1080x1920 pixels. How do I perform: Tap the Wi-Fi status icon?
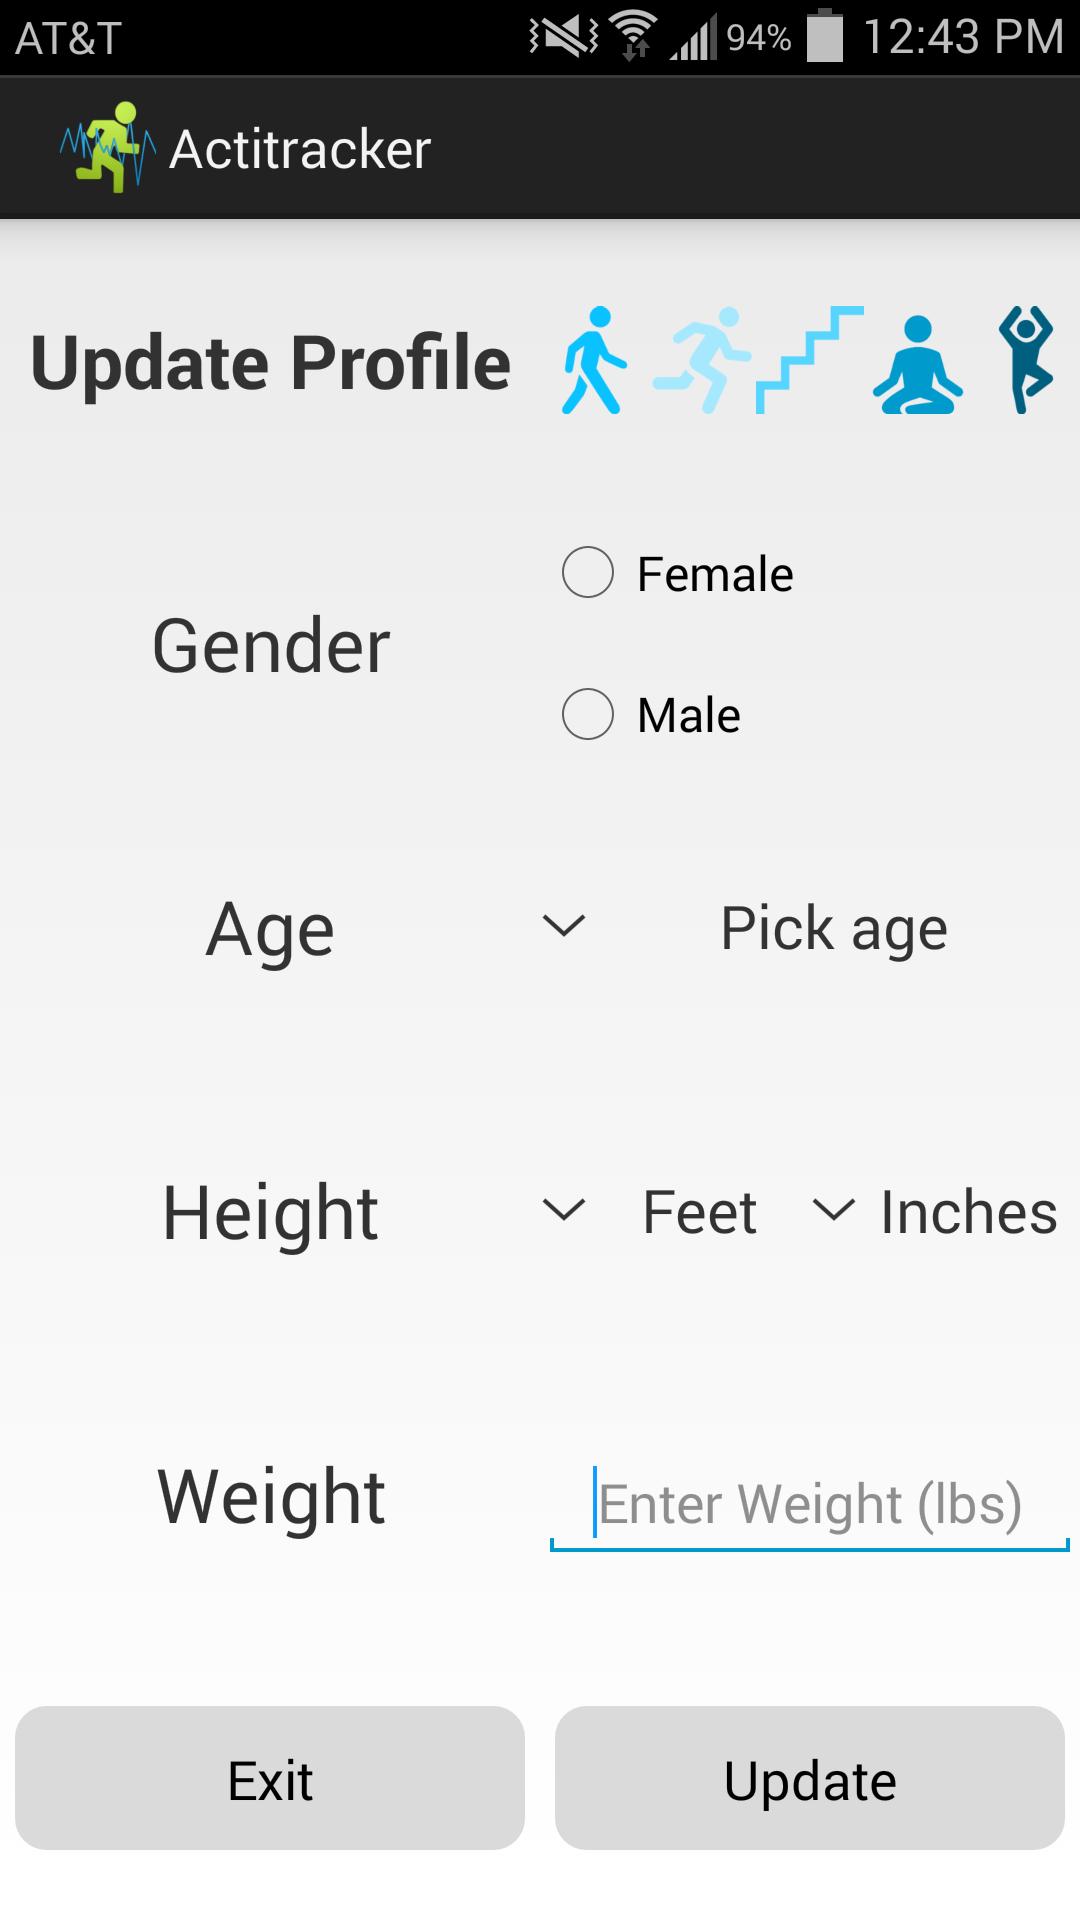click(x=634, y=37)
